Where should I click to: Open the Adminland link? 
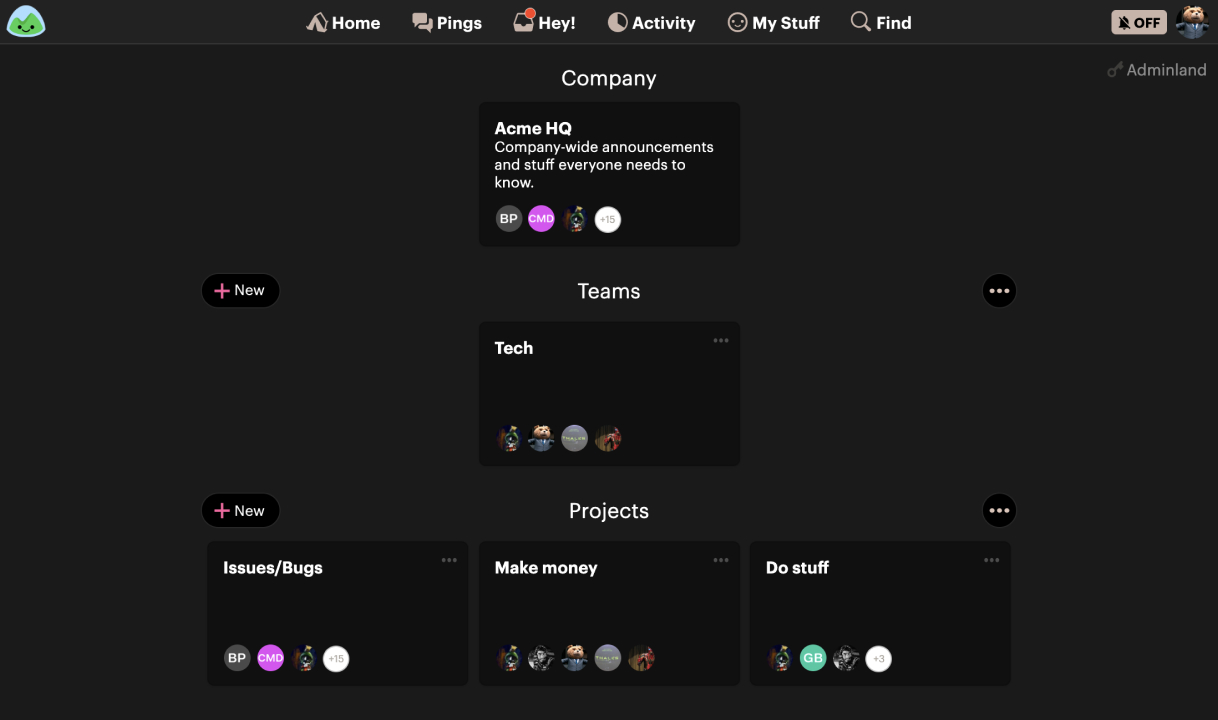coord(1156,70)
